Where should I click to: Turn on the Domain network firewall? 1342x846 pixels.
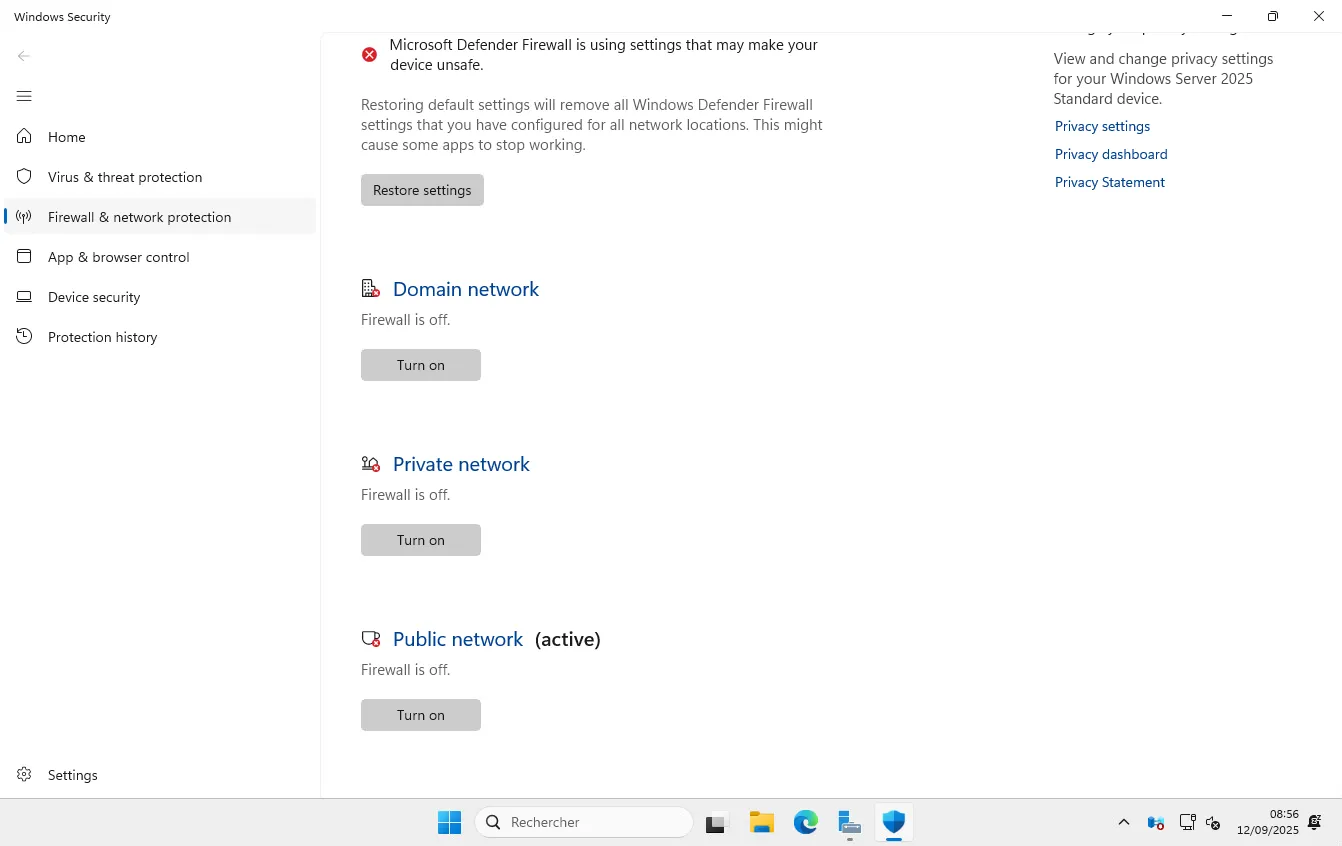click(x=420, y=365)
